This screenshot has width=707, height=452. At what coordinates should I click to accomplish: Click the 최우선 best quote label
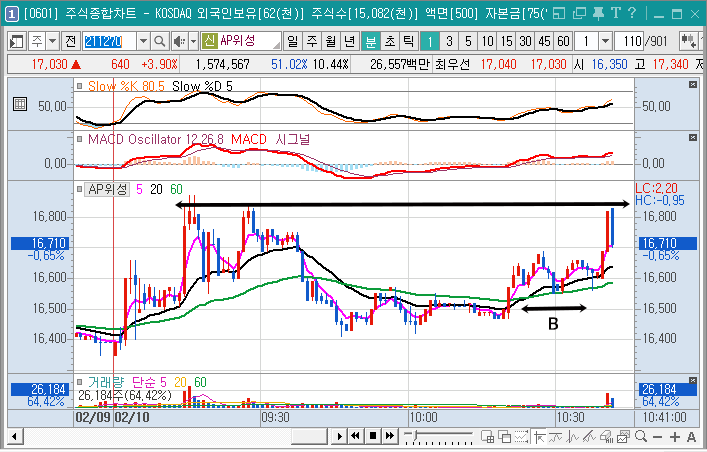click(x=452, y=65)
